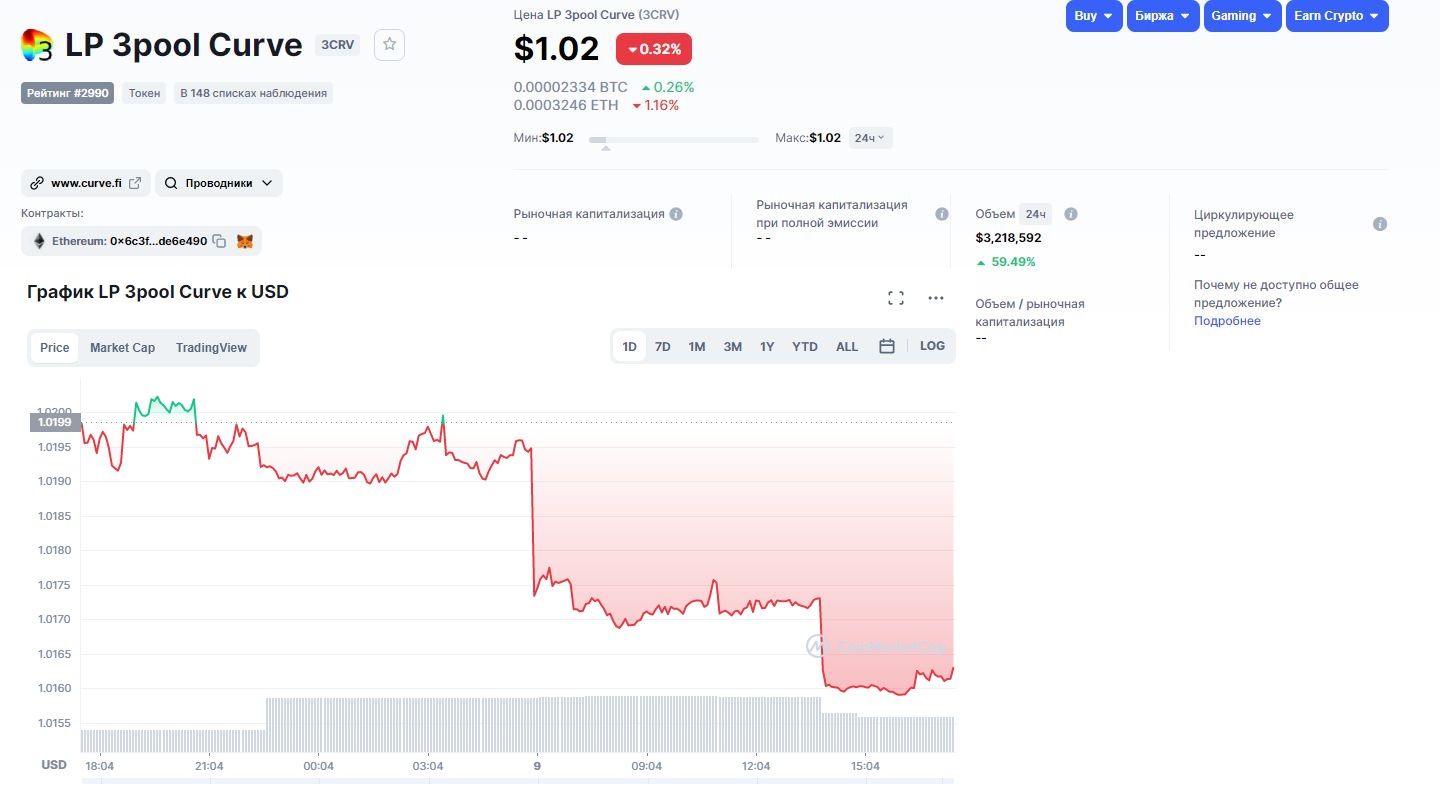Show info tooltip for Циркулирующее предложение
The width and height of the screenshot is (1440, 796).
click(1380, 224)
